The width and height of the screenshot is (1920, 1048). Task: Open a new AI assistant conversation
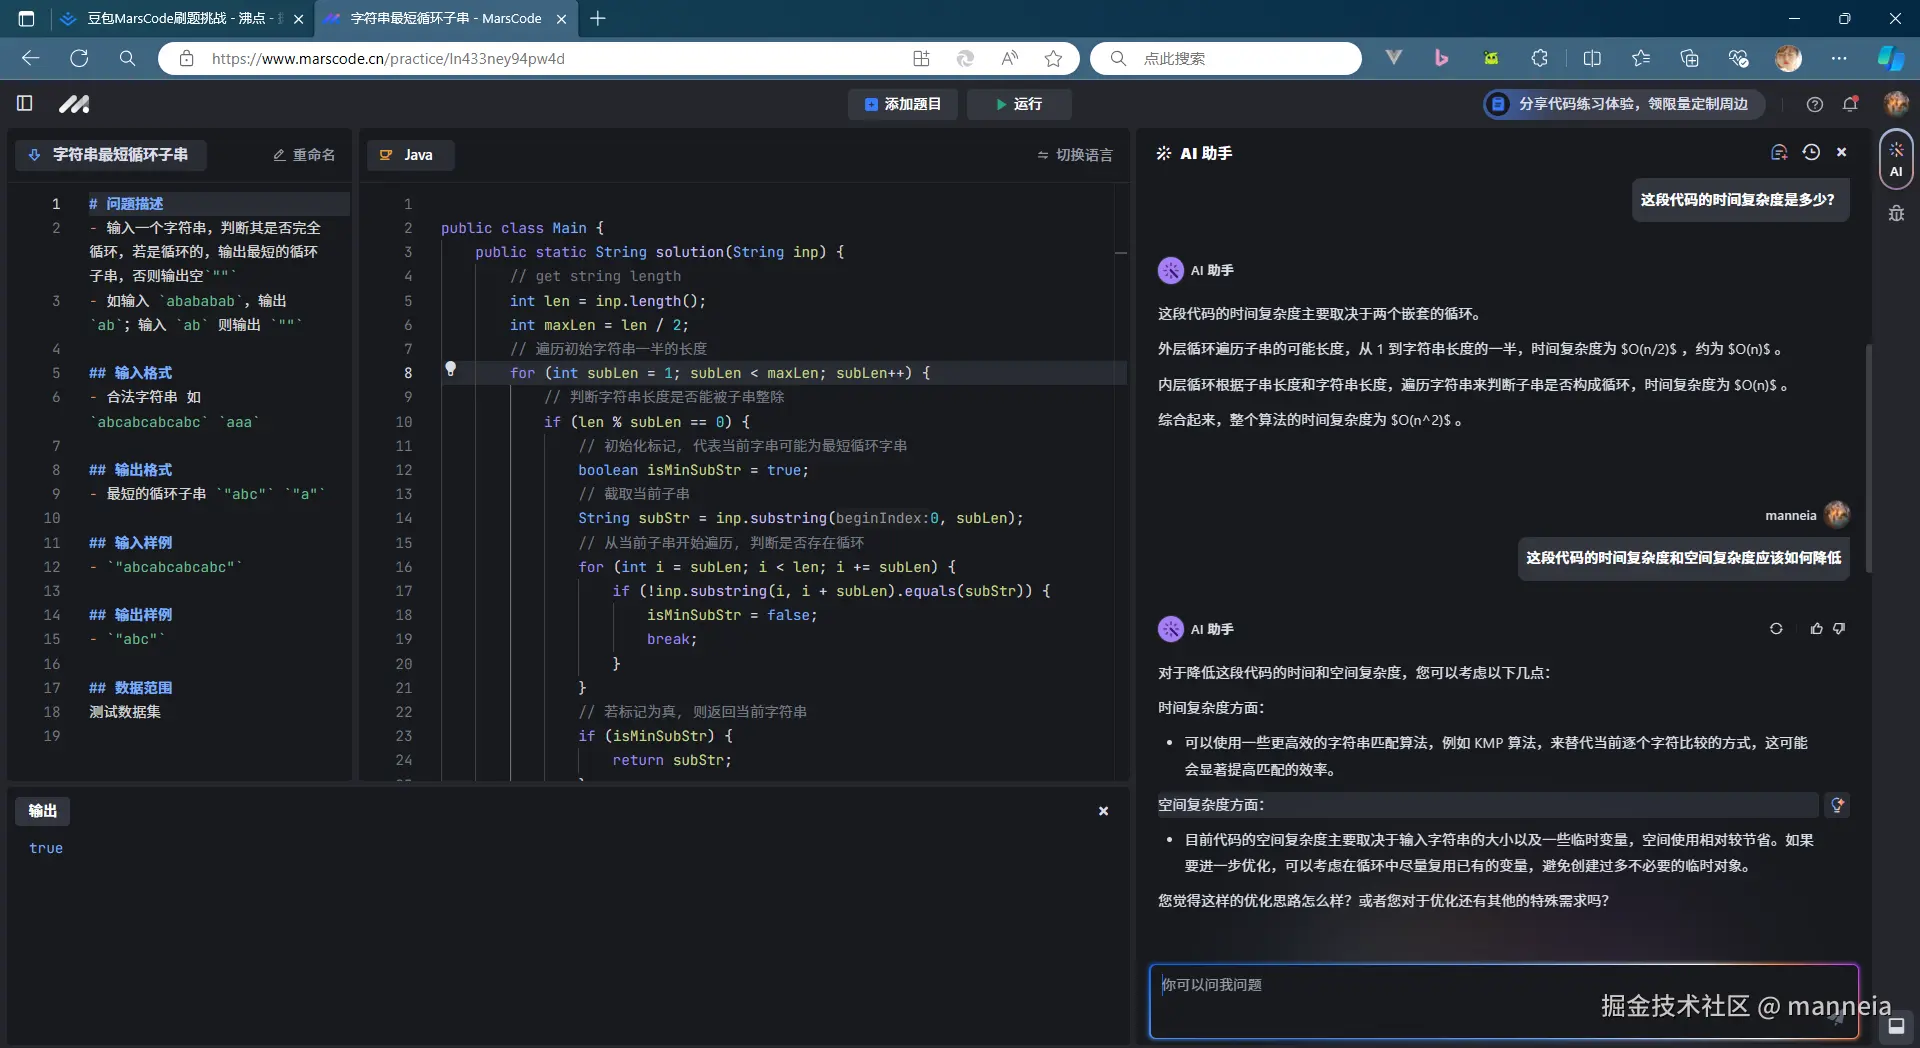click(1779, 152)
